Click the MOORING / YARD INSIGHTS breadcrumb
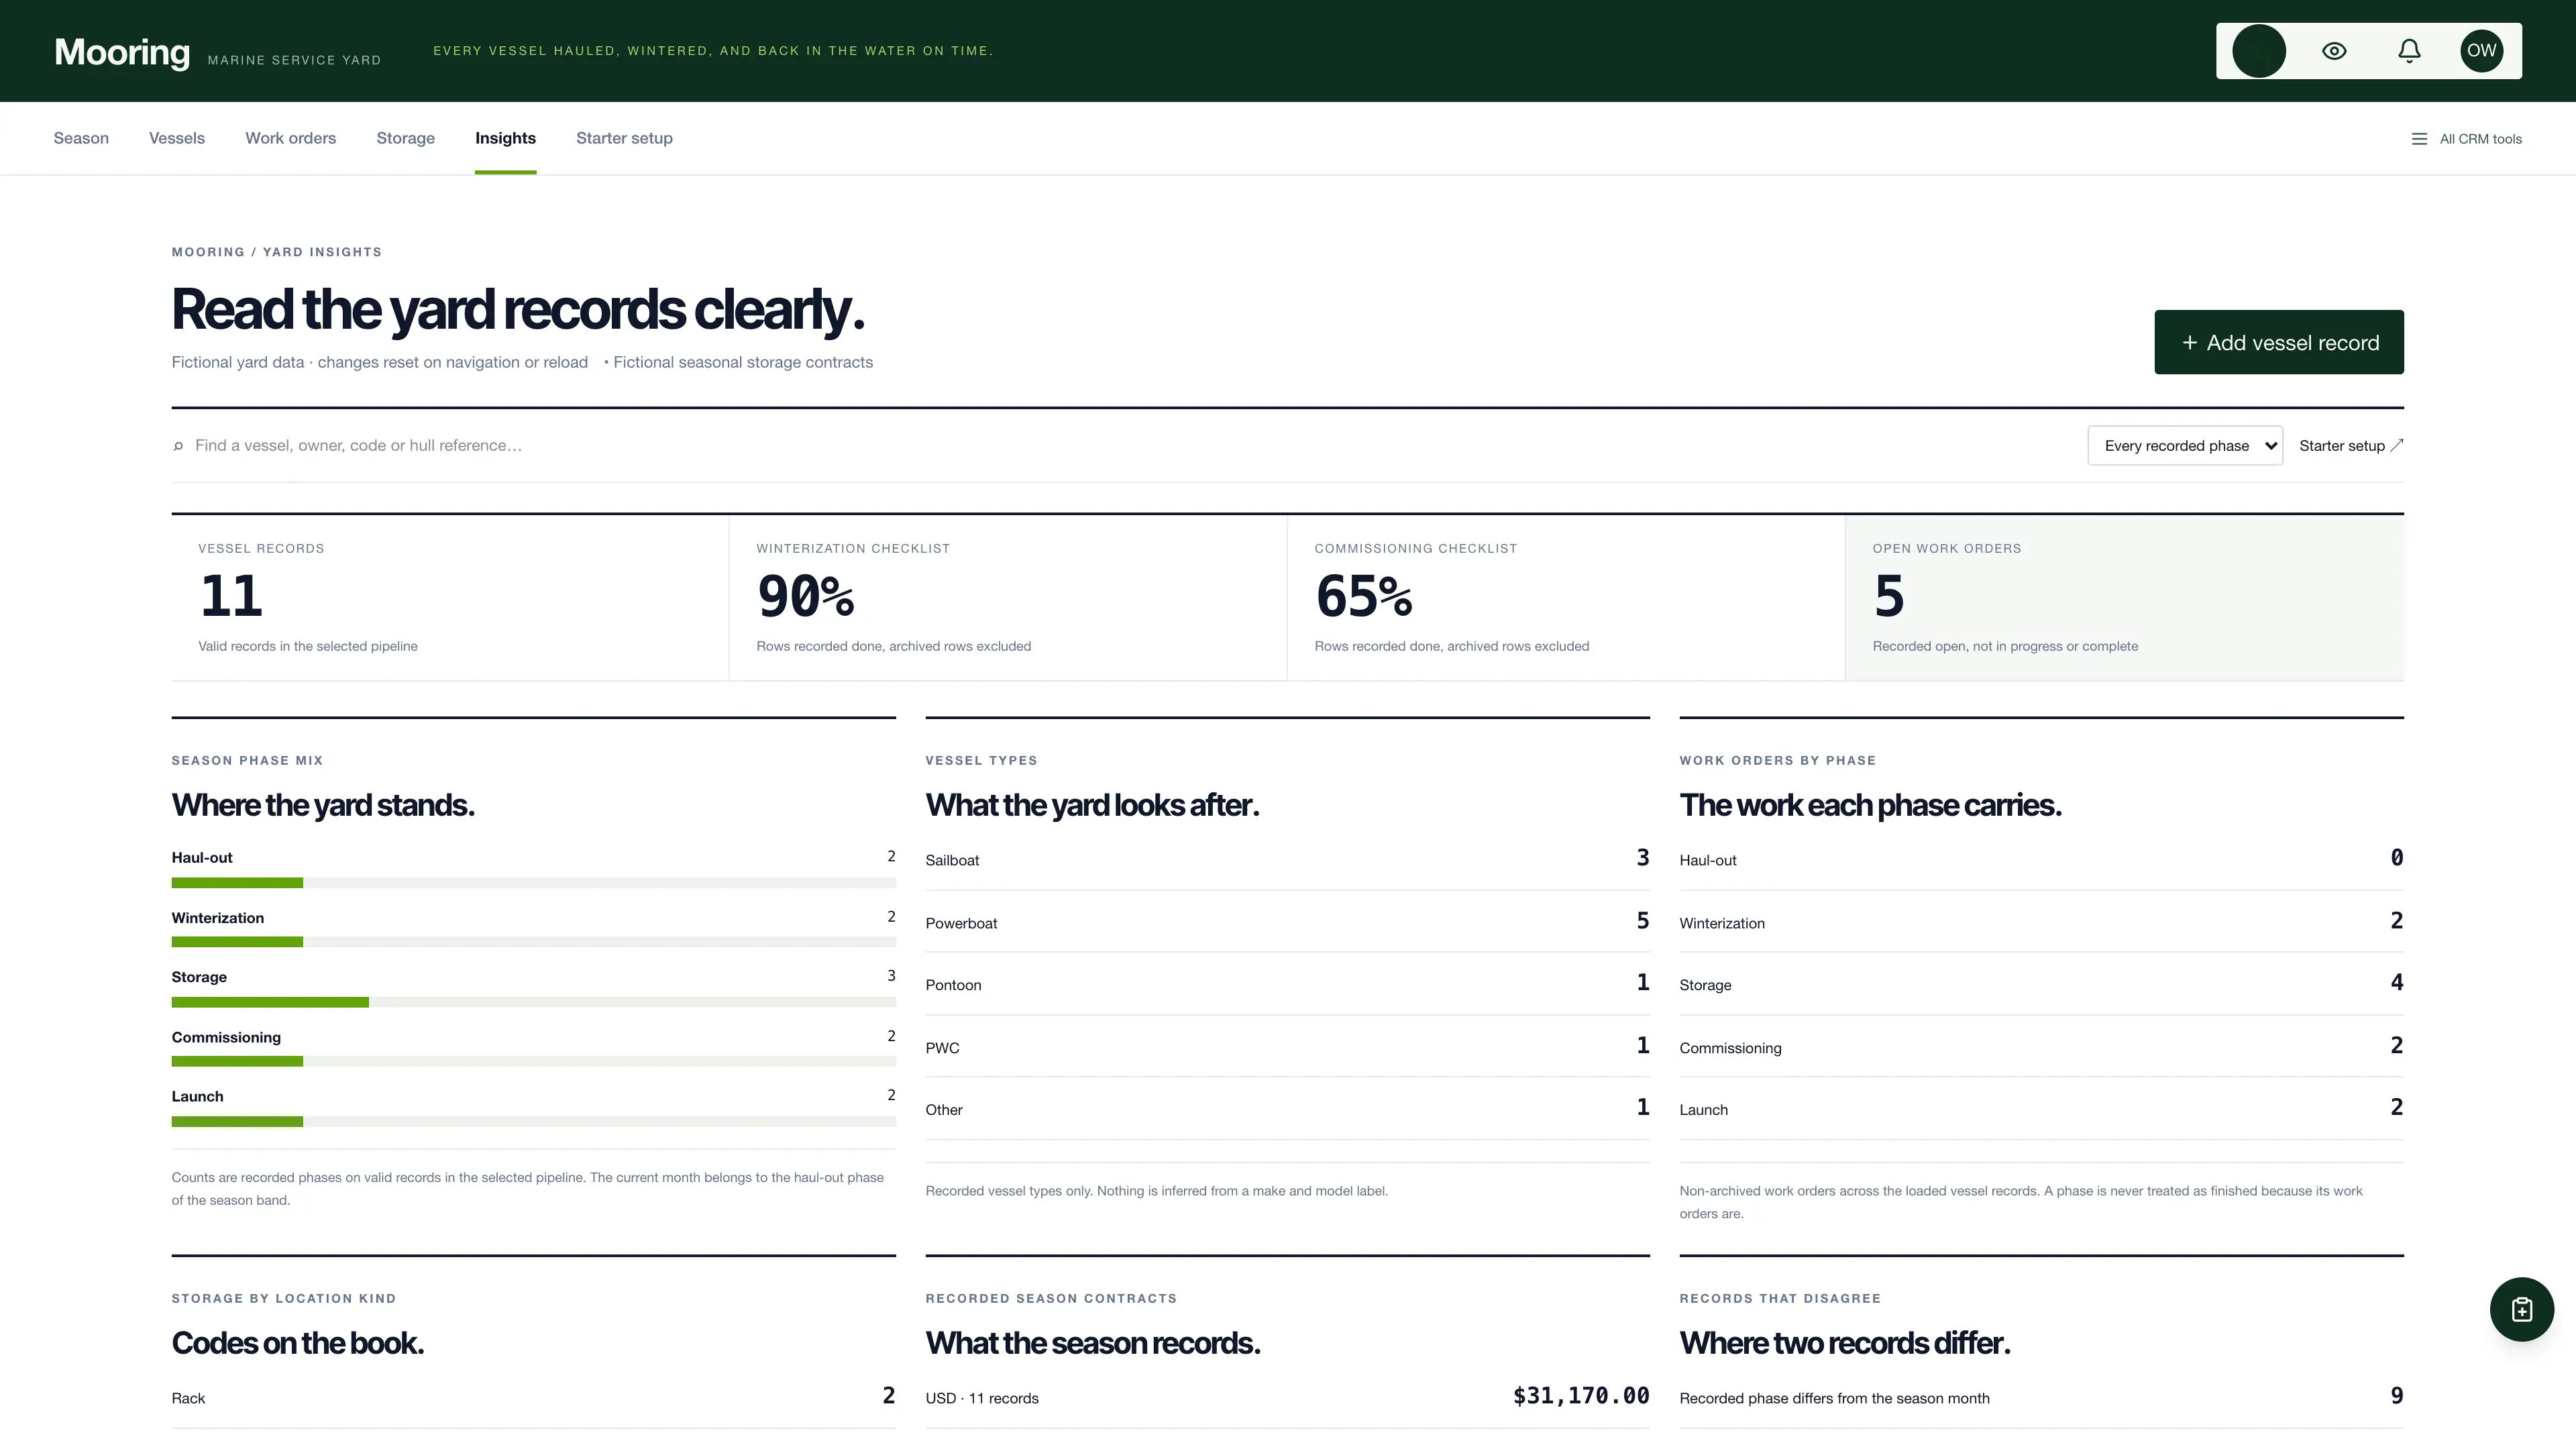 (x=277, y=252)
